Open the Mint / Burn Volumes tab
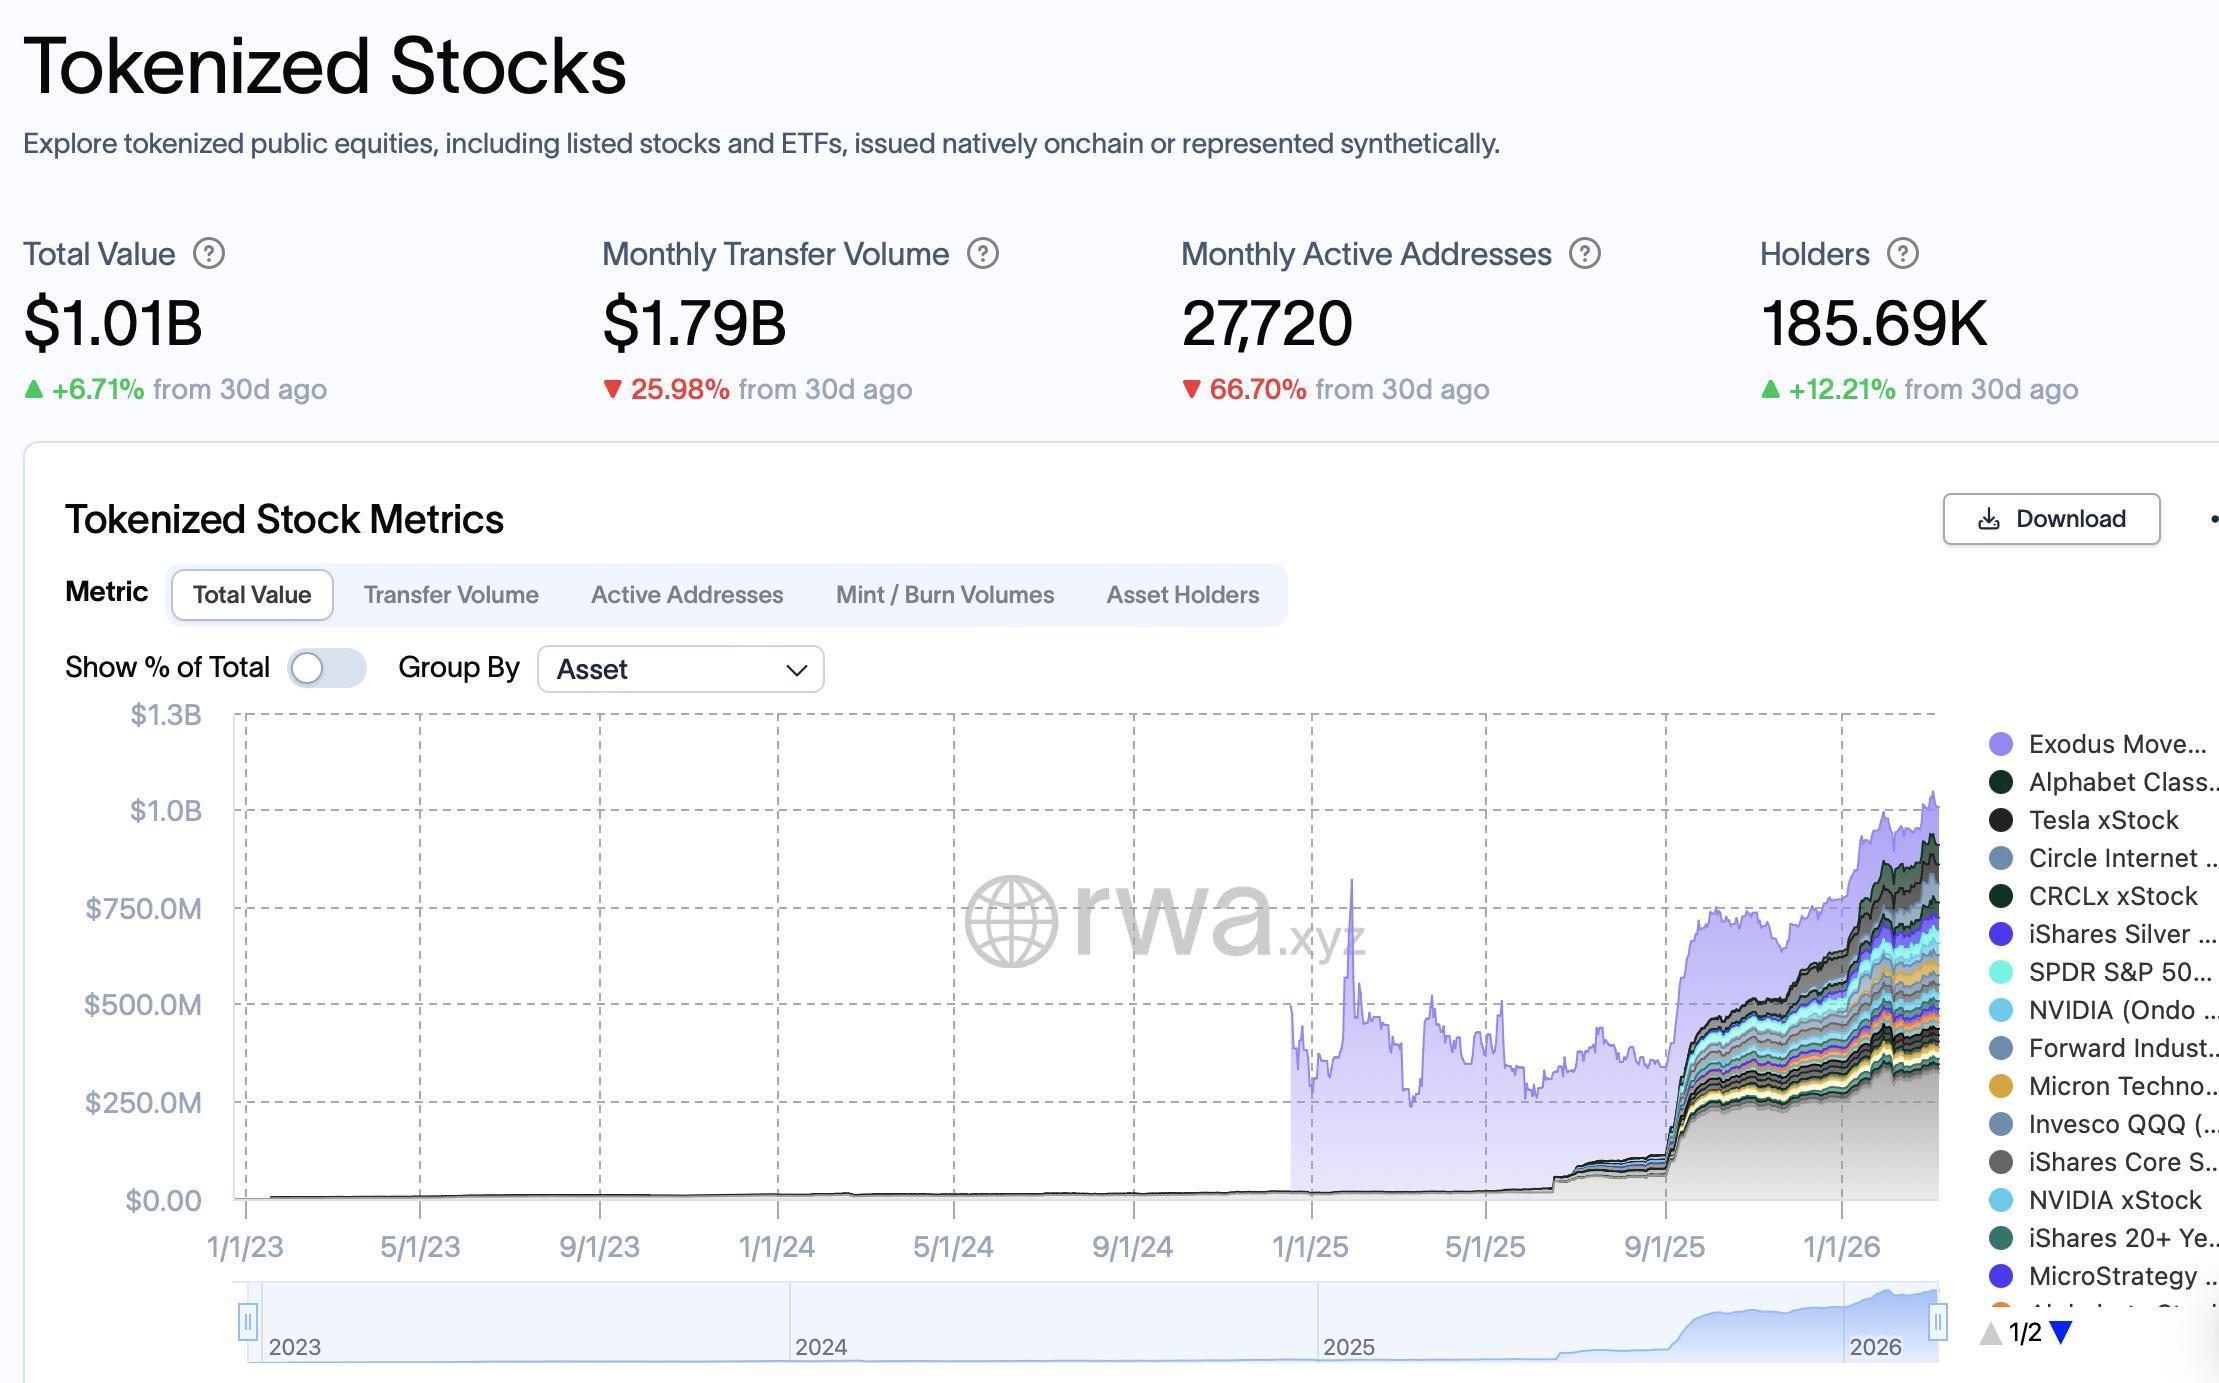This screenshot has width=2219, height=1383. [944, 594]
